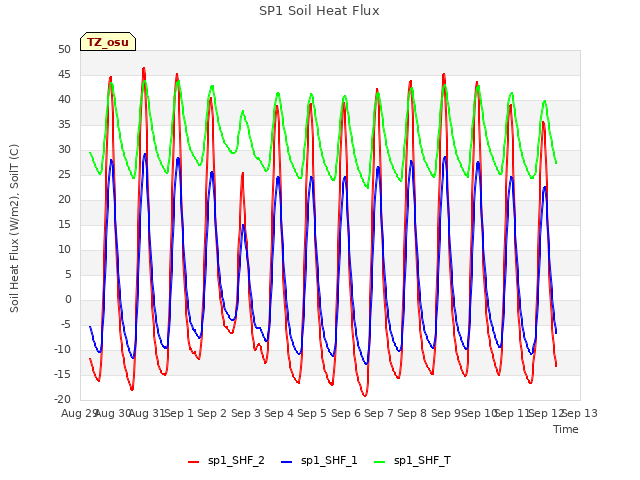Click the Sep 3 x-axis tick label
Image resolution: width=640 pixels, height=480 pixels.
coord(246,413)
